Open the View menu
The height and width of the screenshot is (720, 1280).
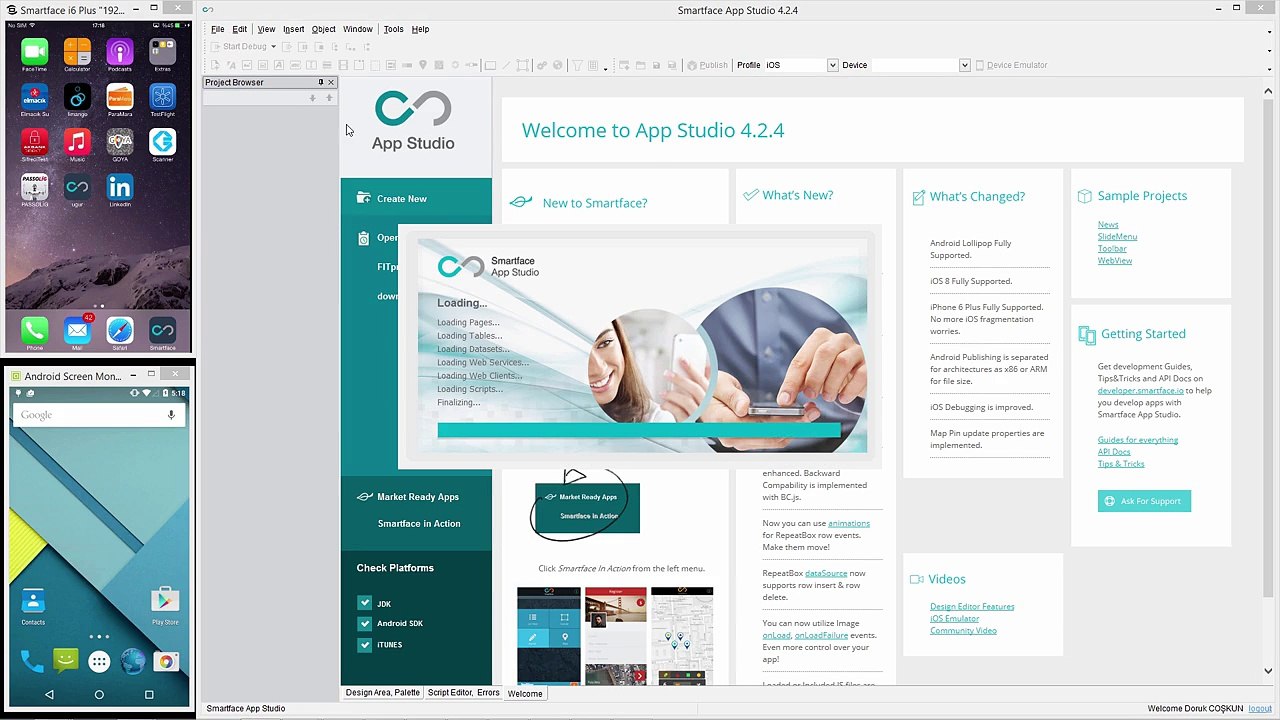pos(266,29)
